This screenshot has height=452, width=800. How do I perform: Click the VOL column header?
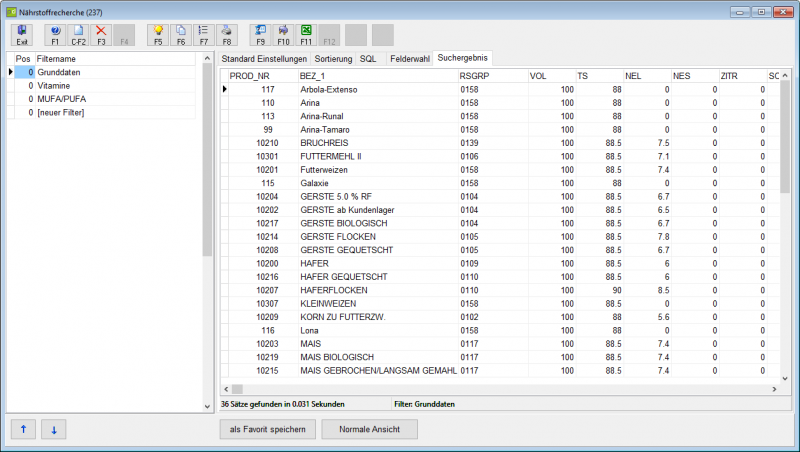point(552,76)
